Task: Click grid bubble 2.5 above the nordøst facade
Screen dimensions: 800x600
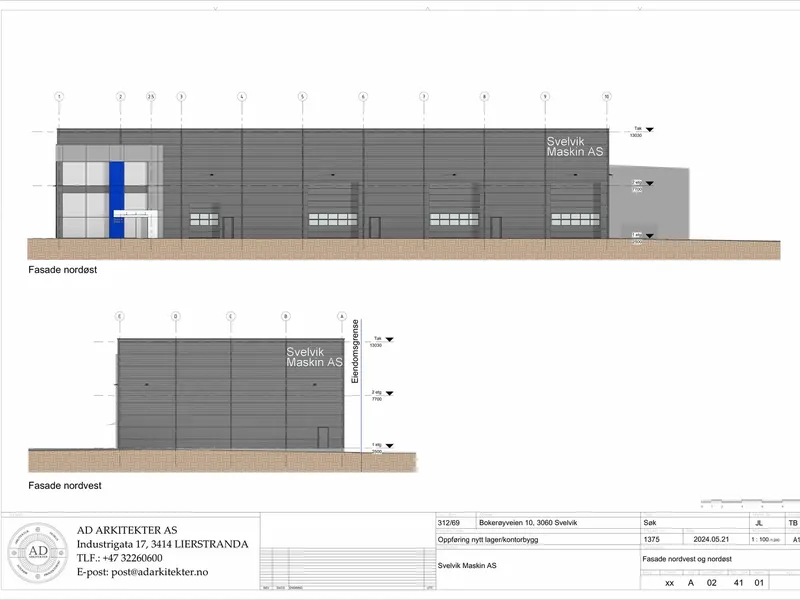Action: click(x=151, y=96)
